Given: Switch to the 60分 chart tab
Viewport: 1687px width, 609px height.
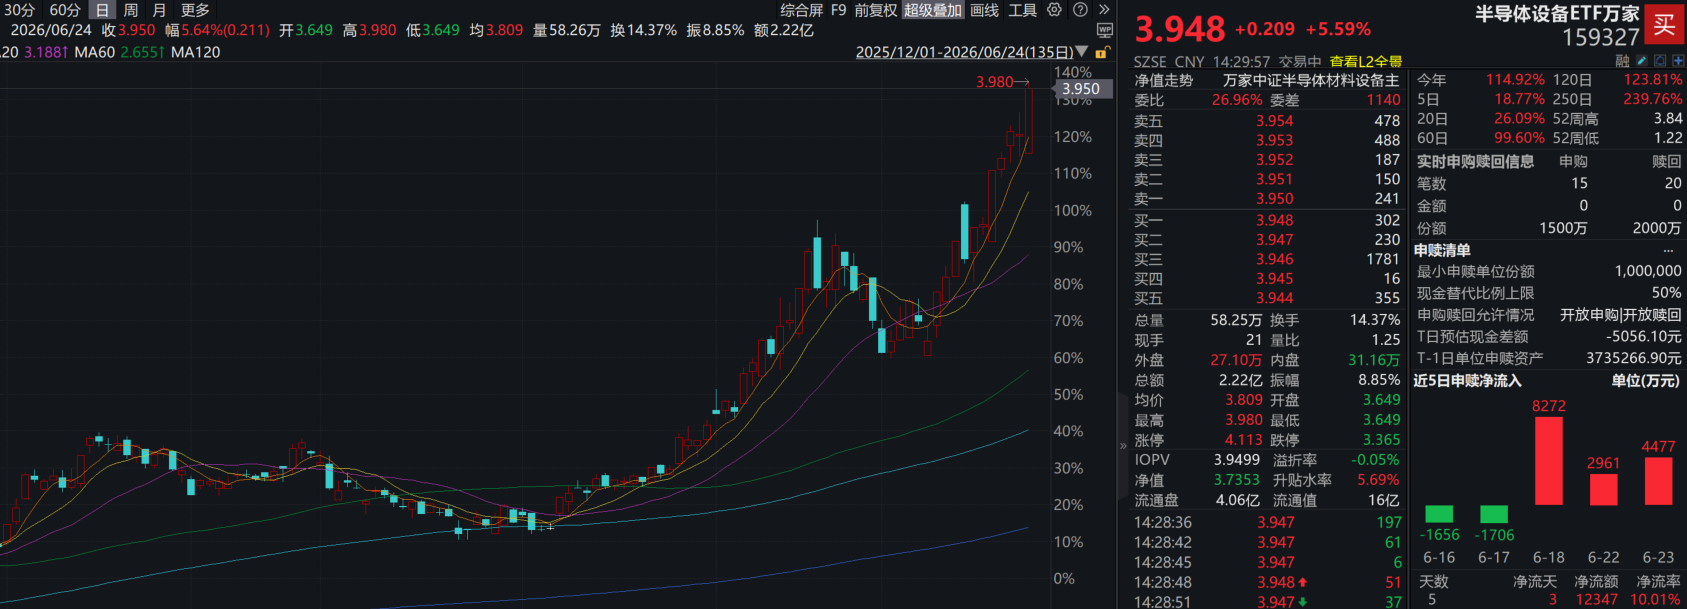Looking at the screenshot, I should [65, 10].
